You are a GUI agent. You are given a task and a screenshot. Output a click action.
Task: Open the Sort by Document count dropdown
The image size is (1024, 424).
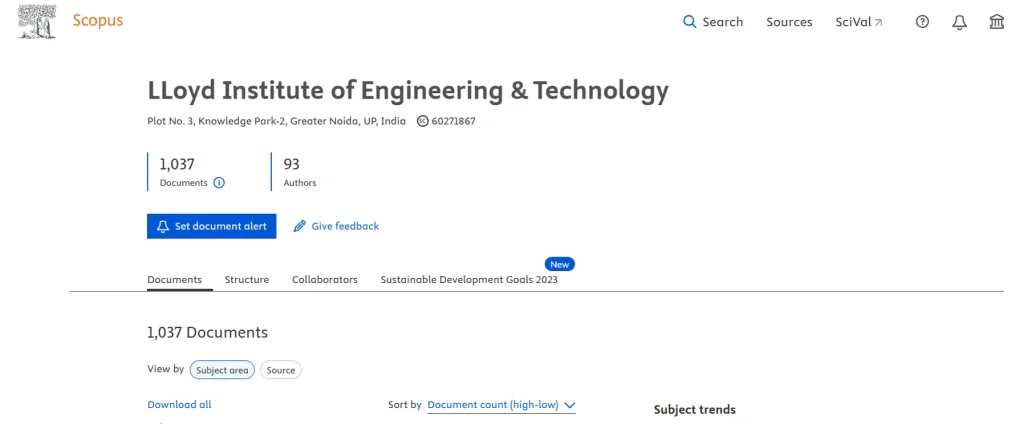(501, 405)
